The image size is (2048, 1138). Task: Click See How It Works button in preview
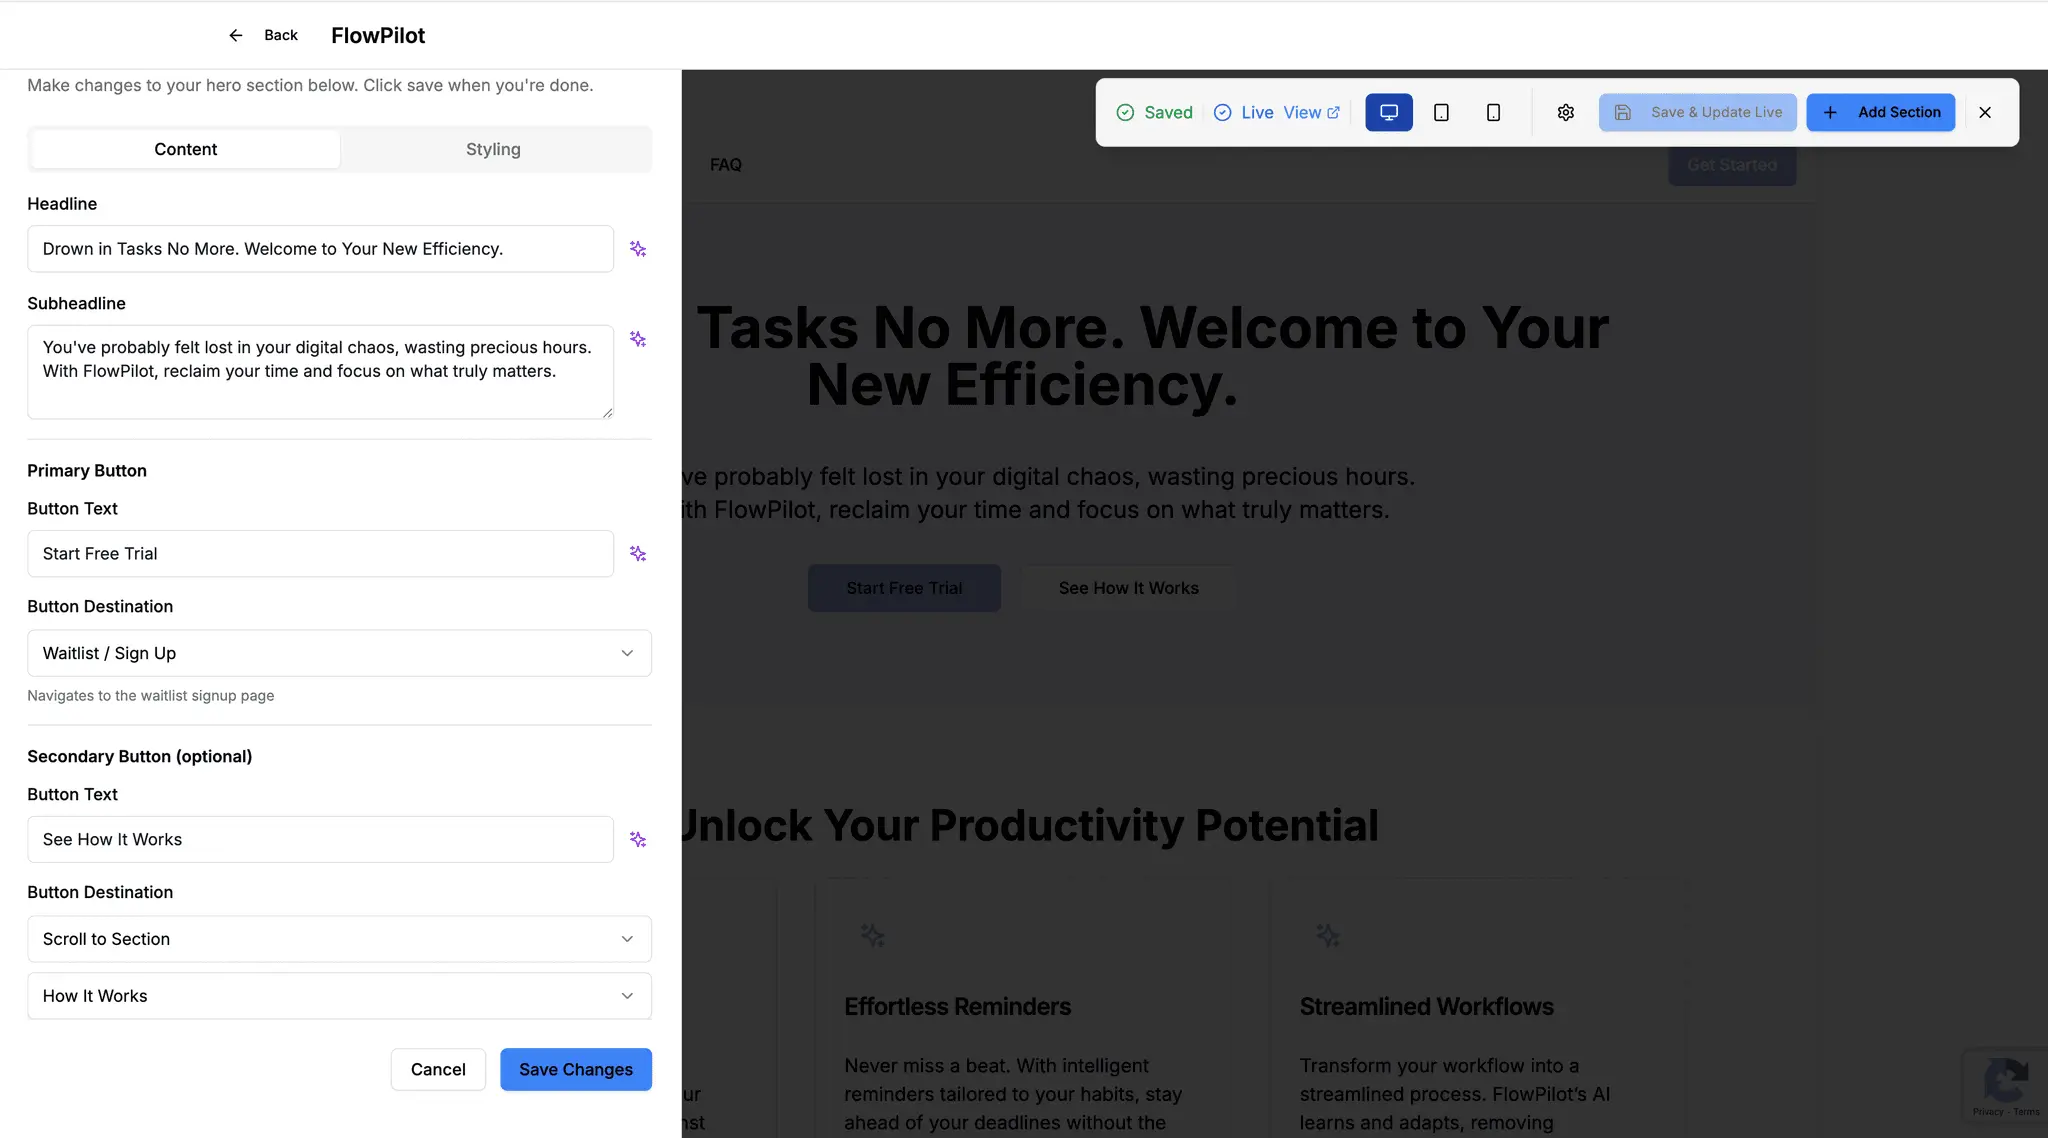tap(1129, 588)
